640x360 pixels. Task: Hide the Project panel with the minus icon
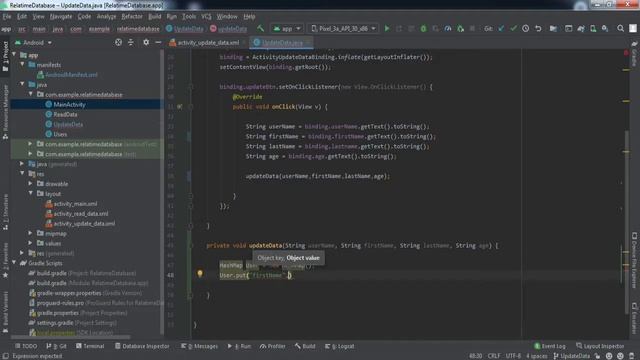[158, 42]
